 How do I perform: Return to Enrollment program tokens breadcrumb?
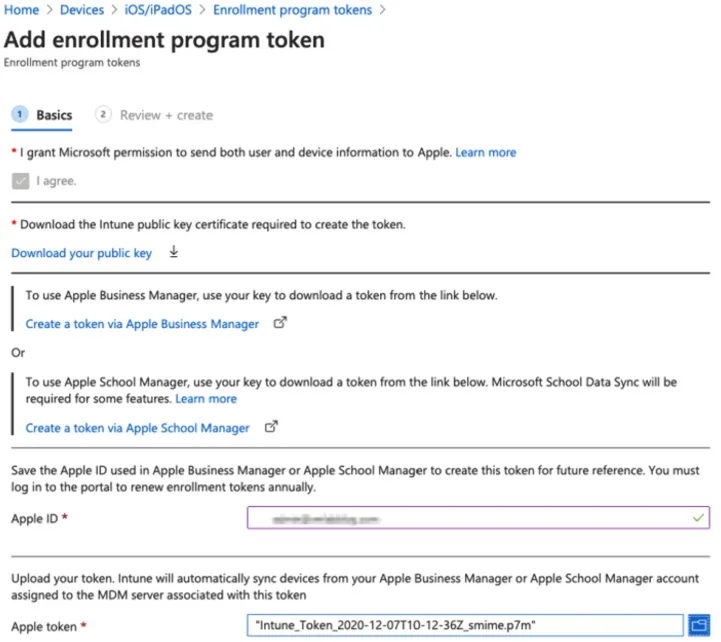292,10
